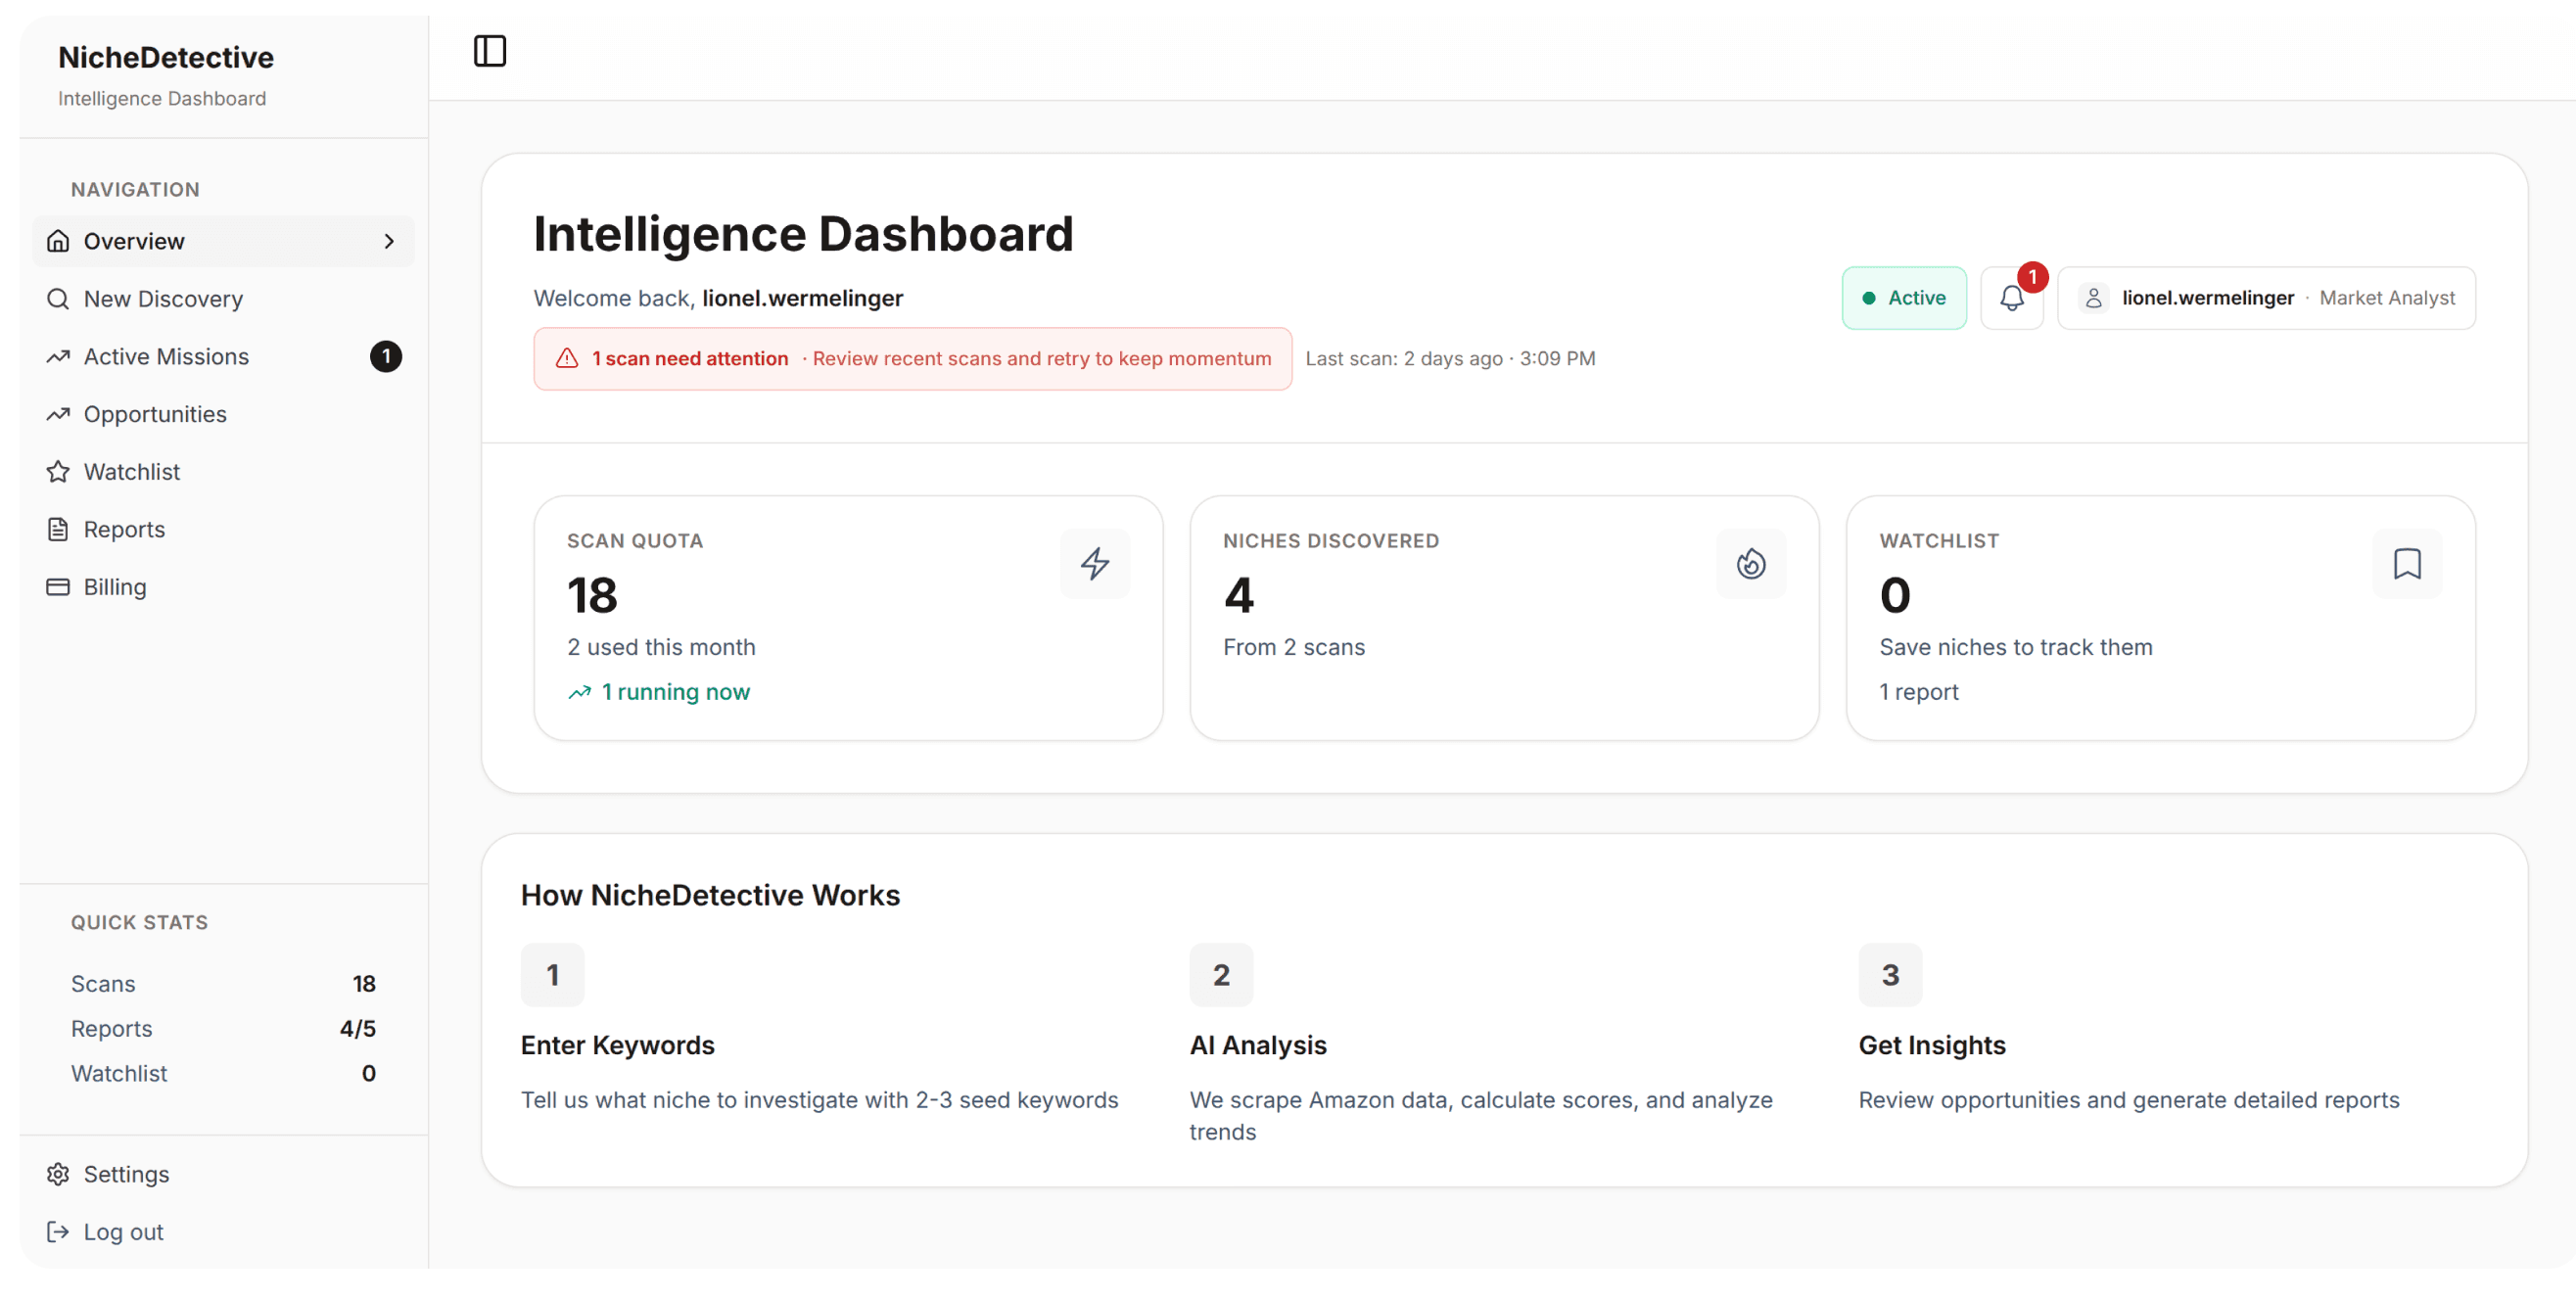Image resolution: width=2576 pixels, height=1300 pixels.
Task: Navigate to Opportunities
Action: (155, 414)
